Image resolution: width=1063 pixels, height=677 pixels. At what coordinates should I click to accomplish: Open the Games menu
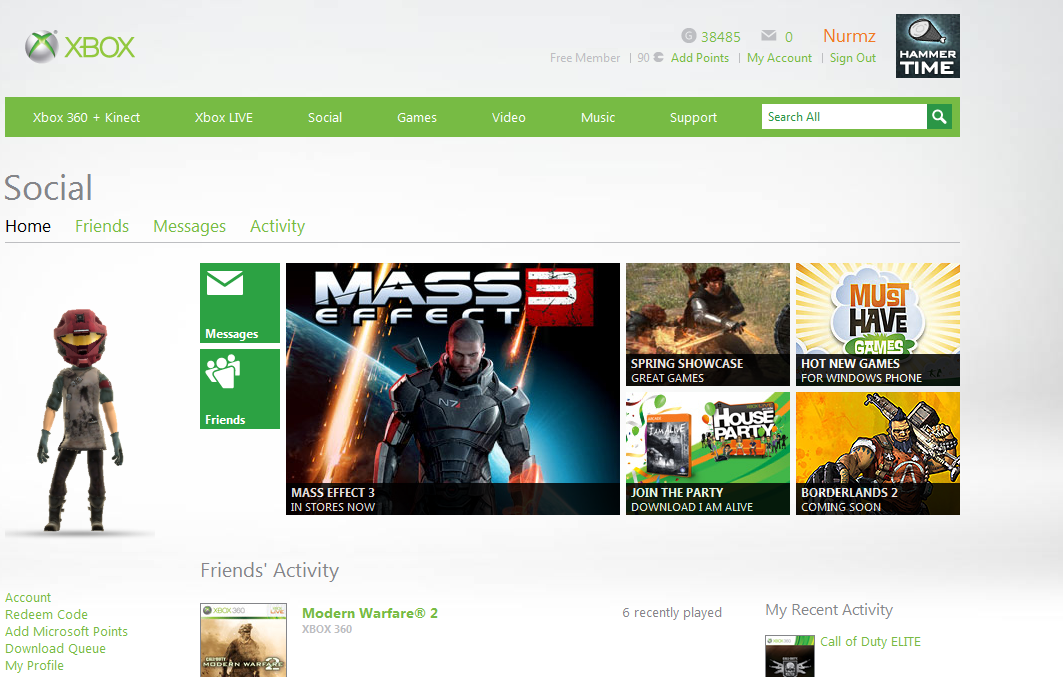click(x=417, y=117)
